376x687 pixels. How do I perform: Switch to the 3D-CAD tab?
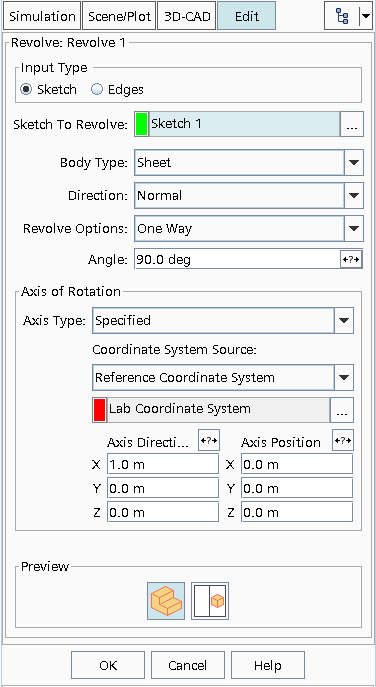[187, 16]
